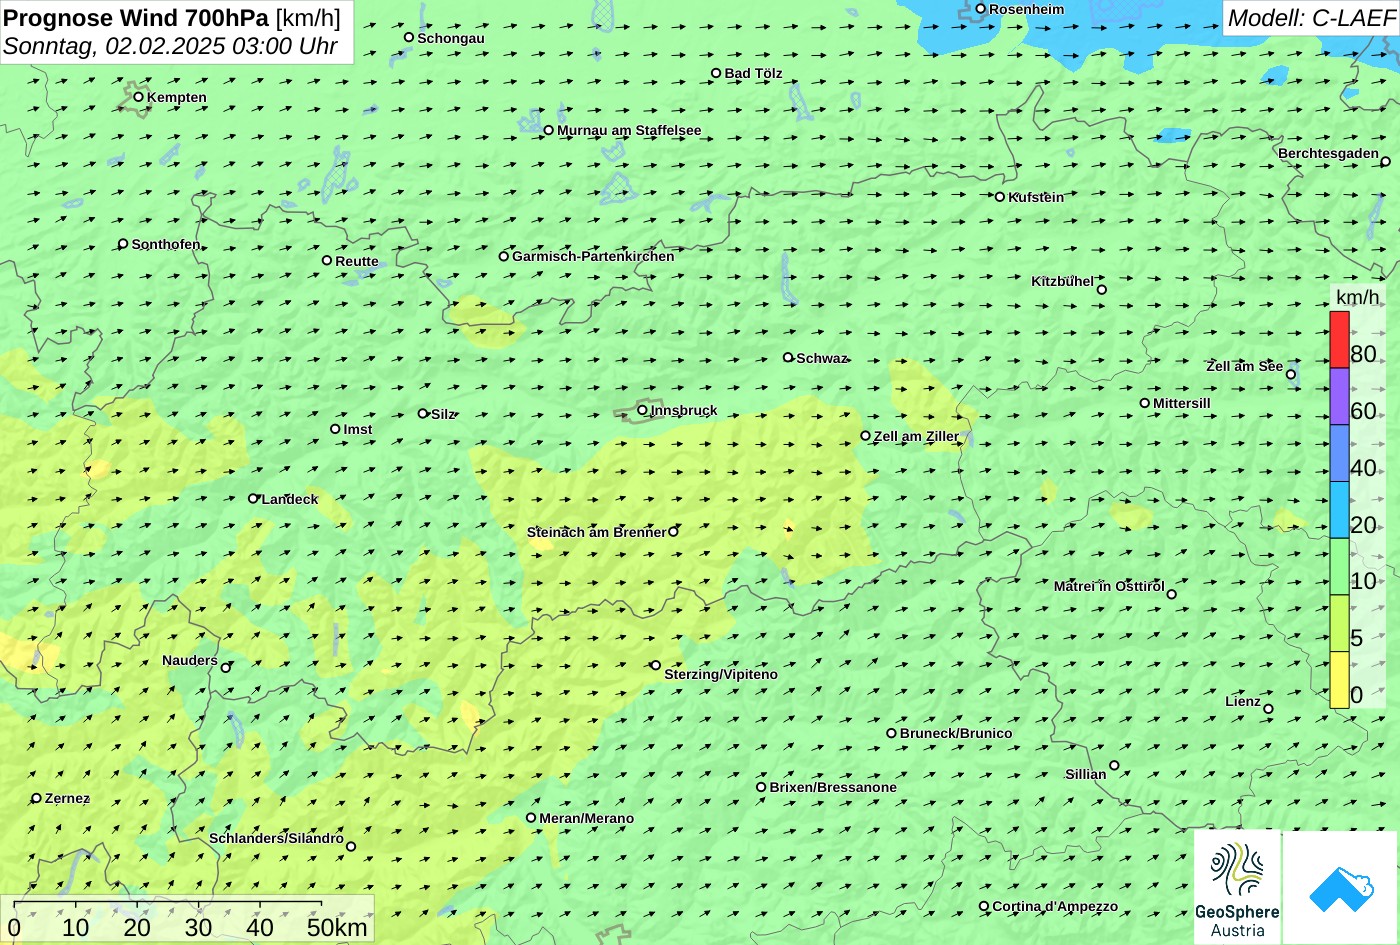Click the Berchtesgaden location dot
Viewport: 1400px width, 945px height.
[1385, 161]
